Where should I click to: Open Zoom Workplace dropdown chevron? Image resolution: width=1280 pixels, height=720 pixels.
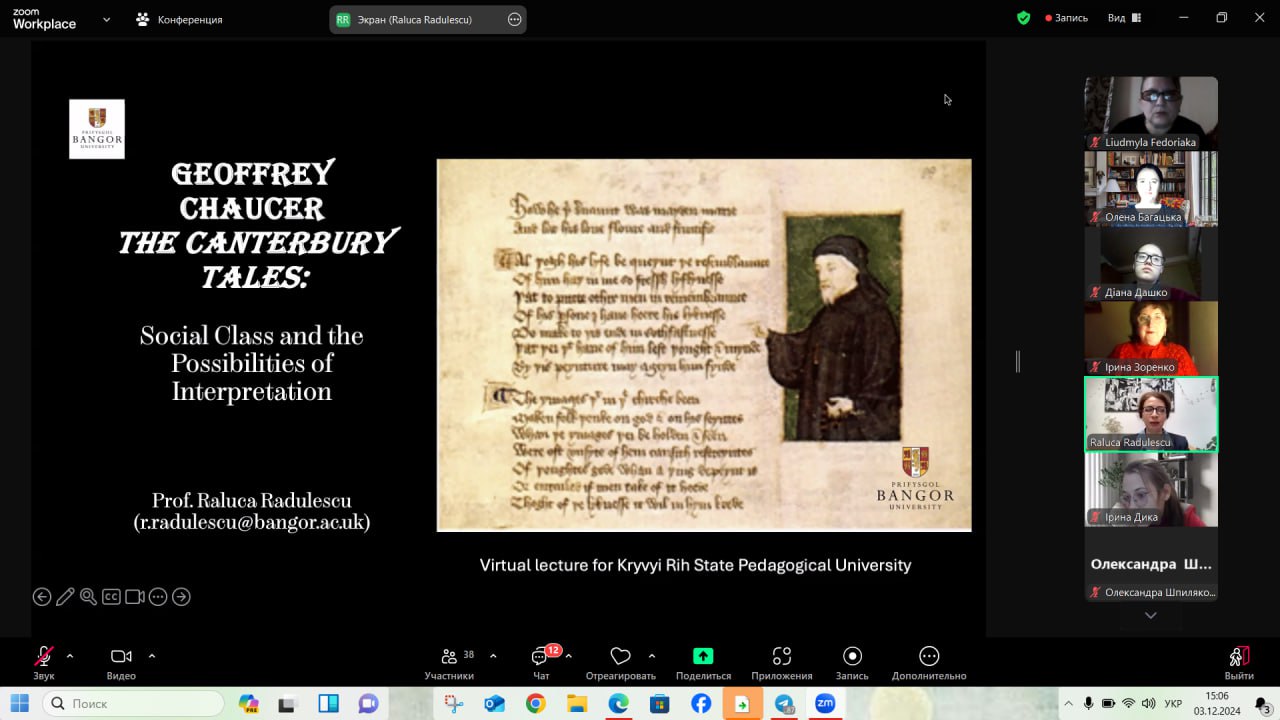click(x=106, y=19)
